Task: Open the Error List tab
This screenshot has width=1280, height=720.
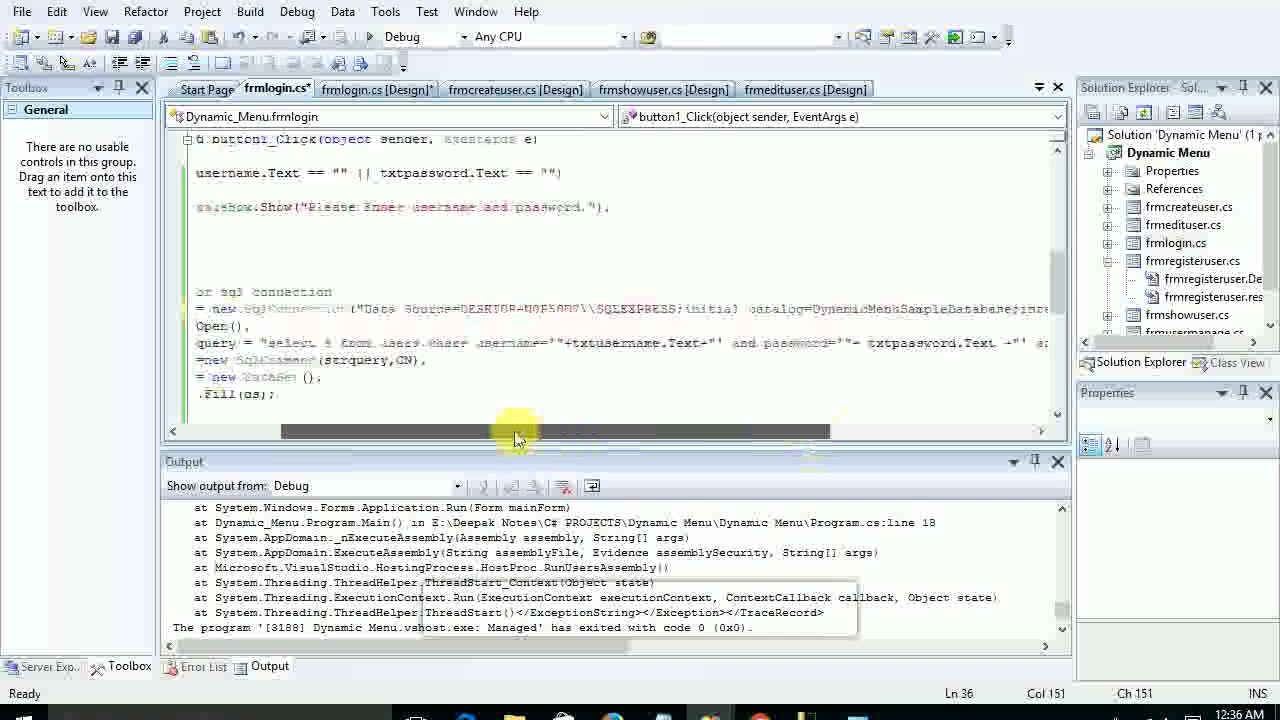Action: tap(196, 667)
